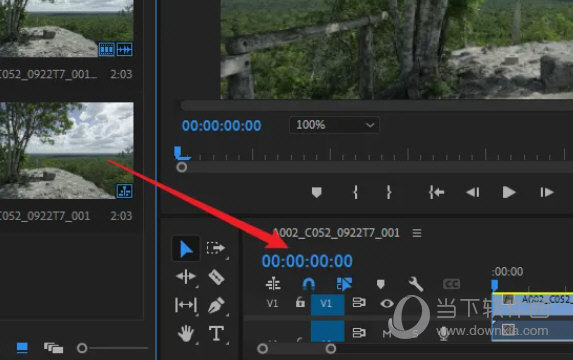Click program monitor zoom scroll handle
The image size is (573, 360).
click(181, 167)
